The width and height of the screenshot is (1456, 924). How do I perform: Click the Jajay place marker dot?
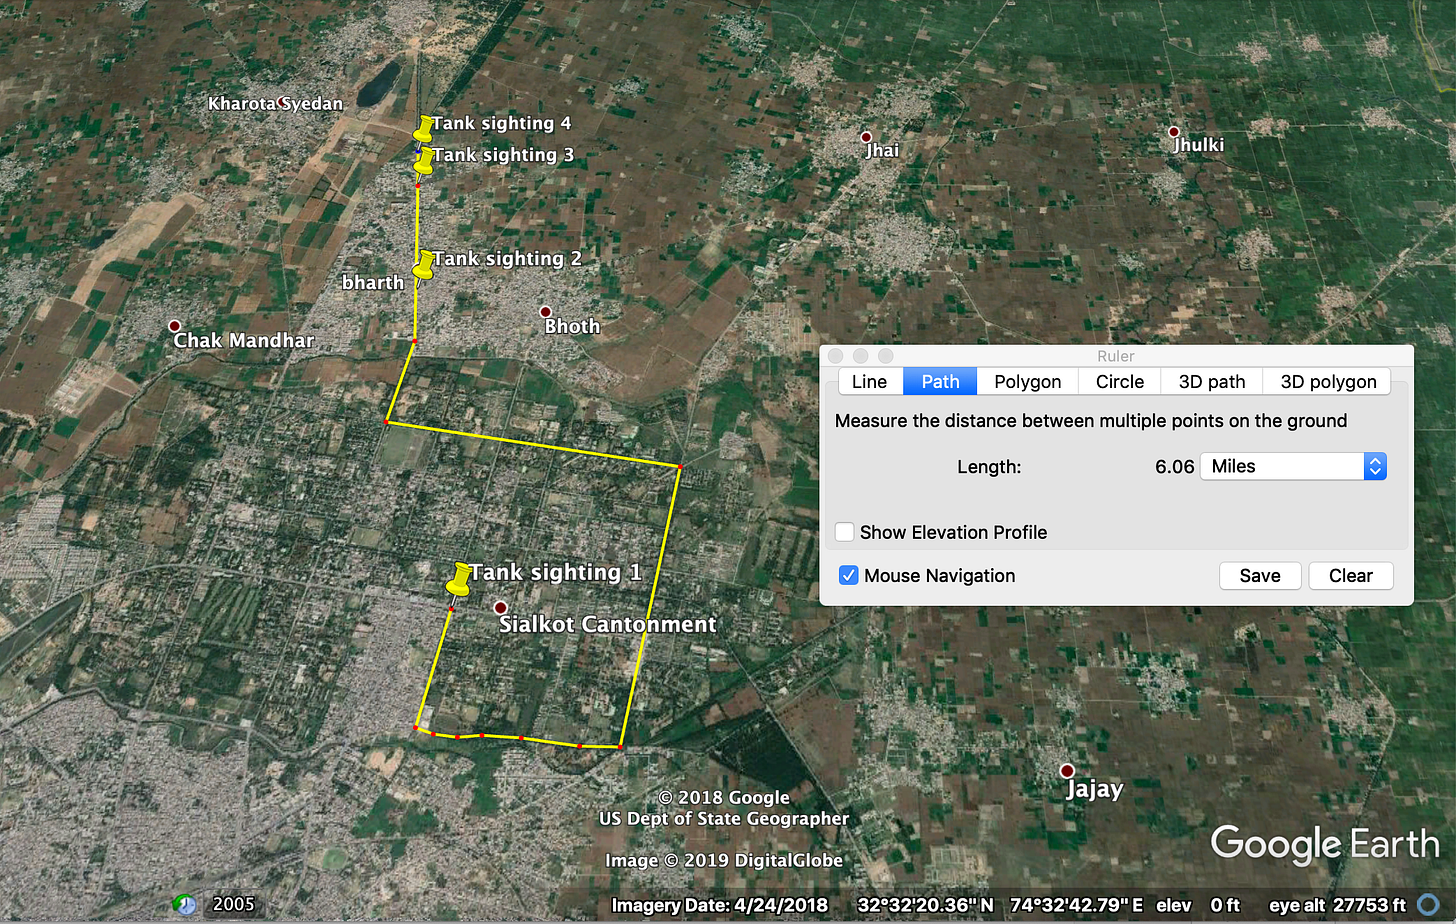point(1067,771)
